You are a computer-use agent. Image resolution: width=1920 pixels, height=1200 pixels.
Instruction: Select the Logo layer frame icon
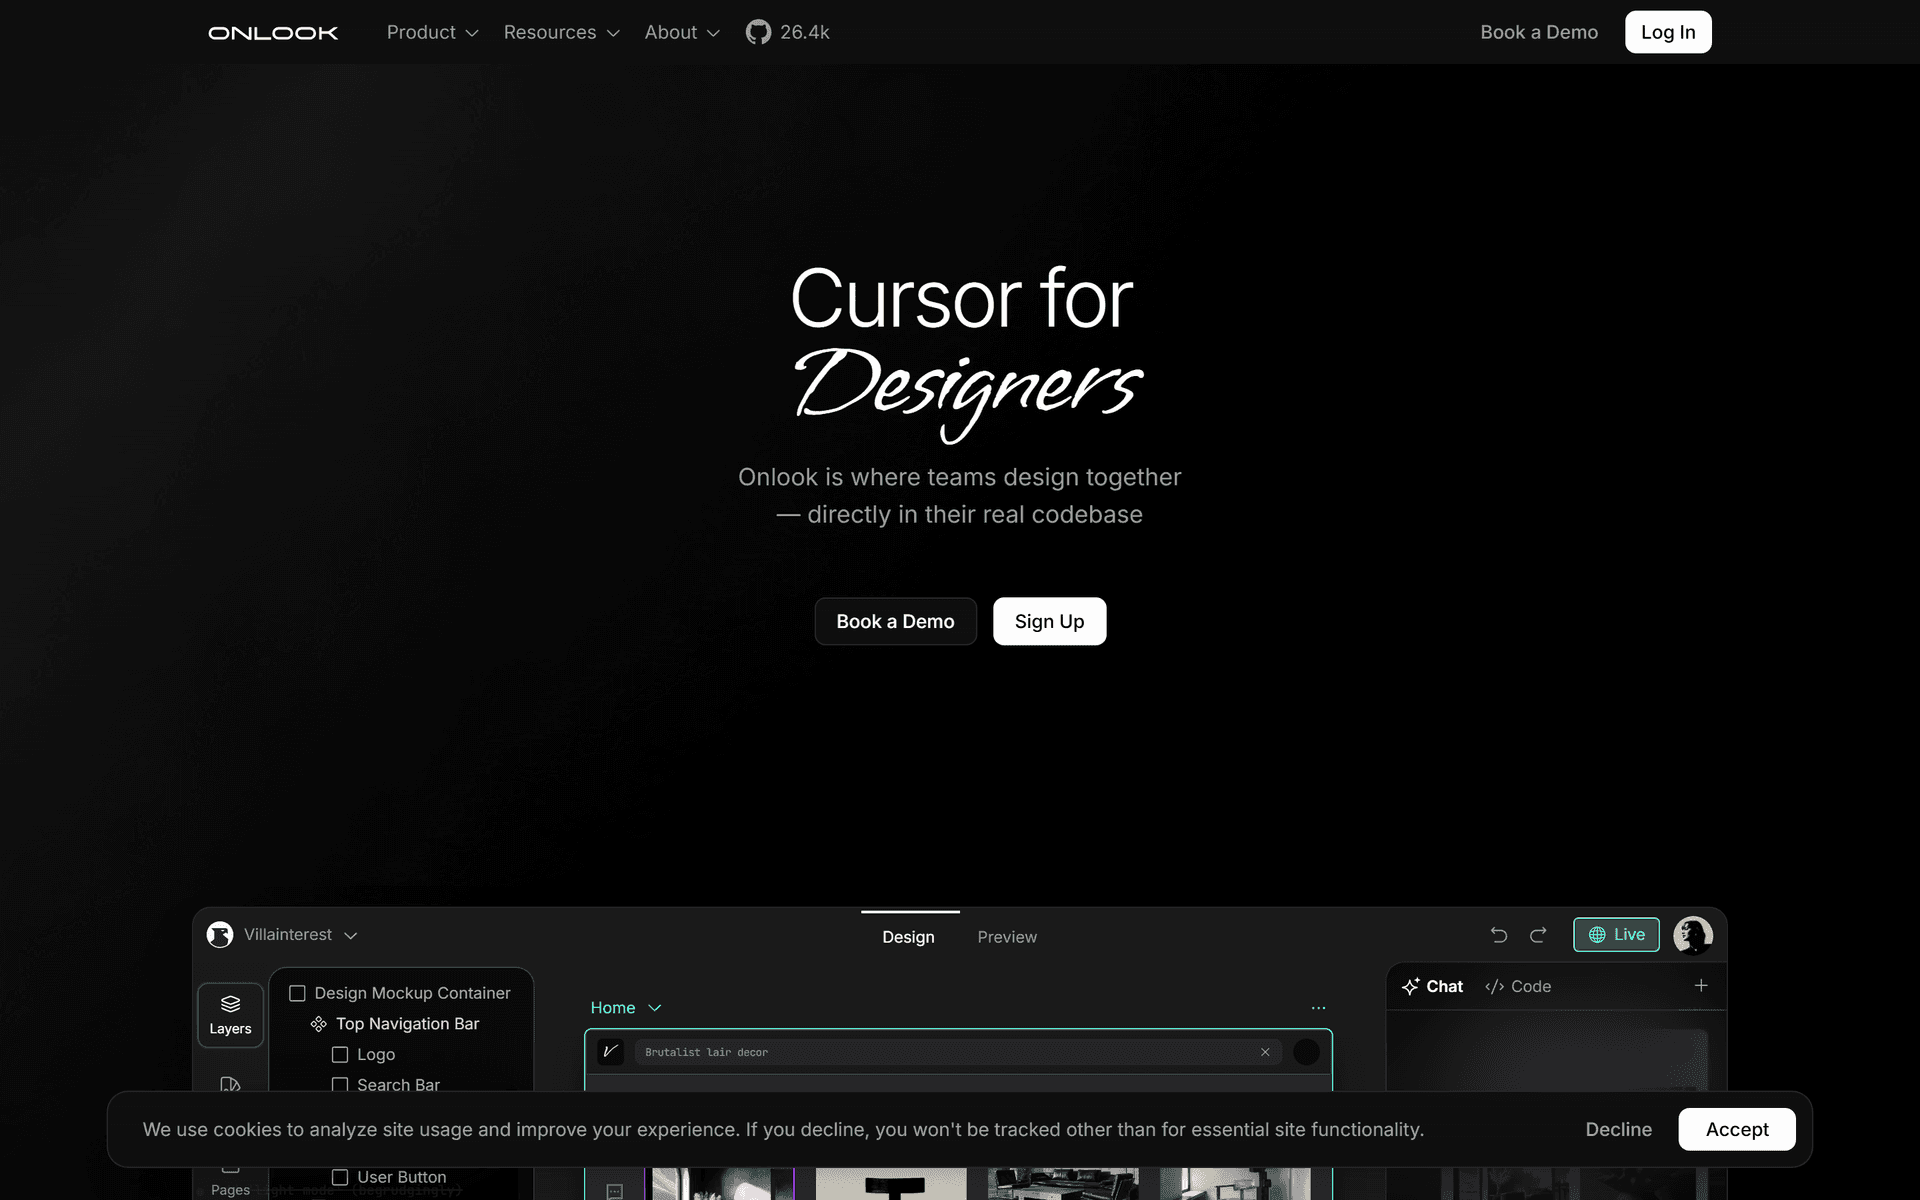click(x=340, y=1055)
